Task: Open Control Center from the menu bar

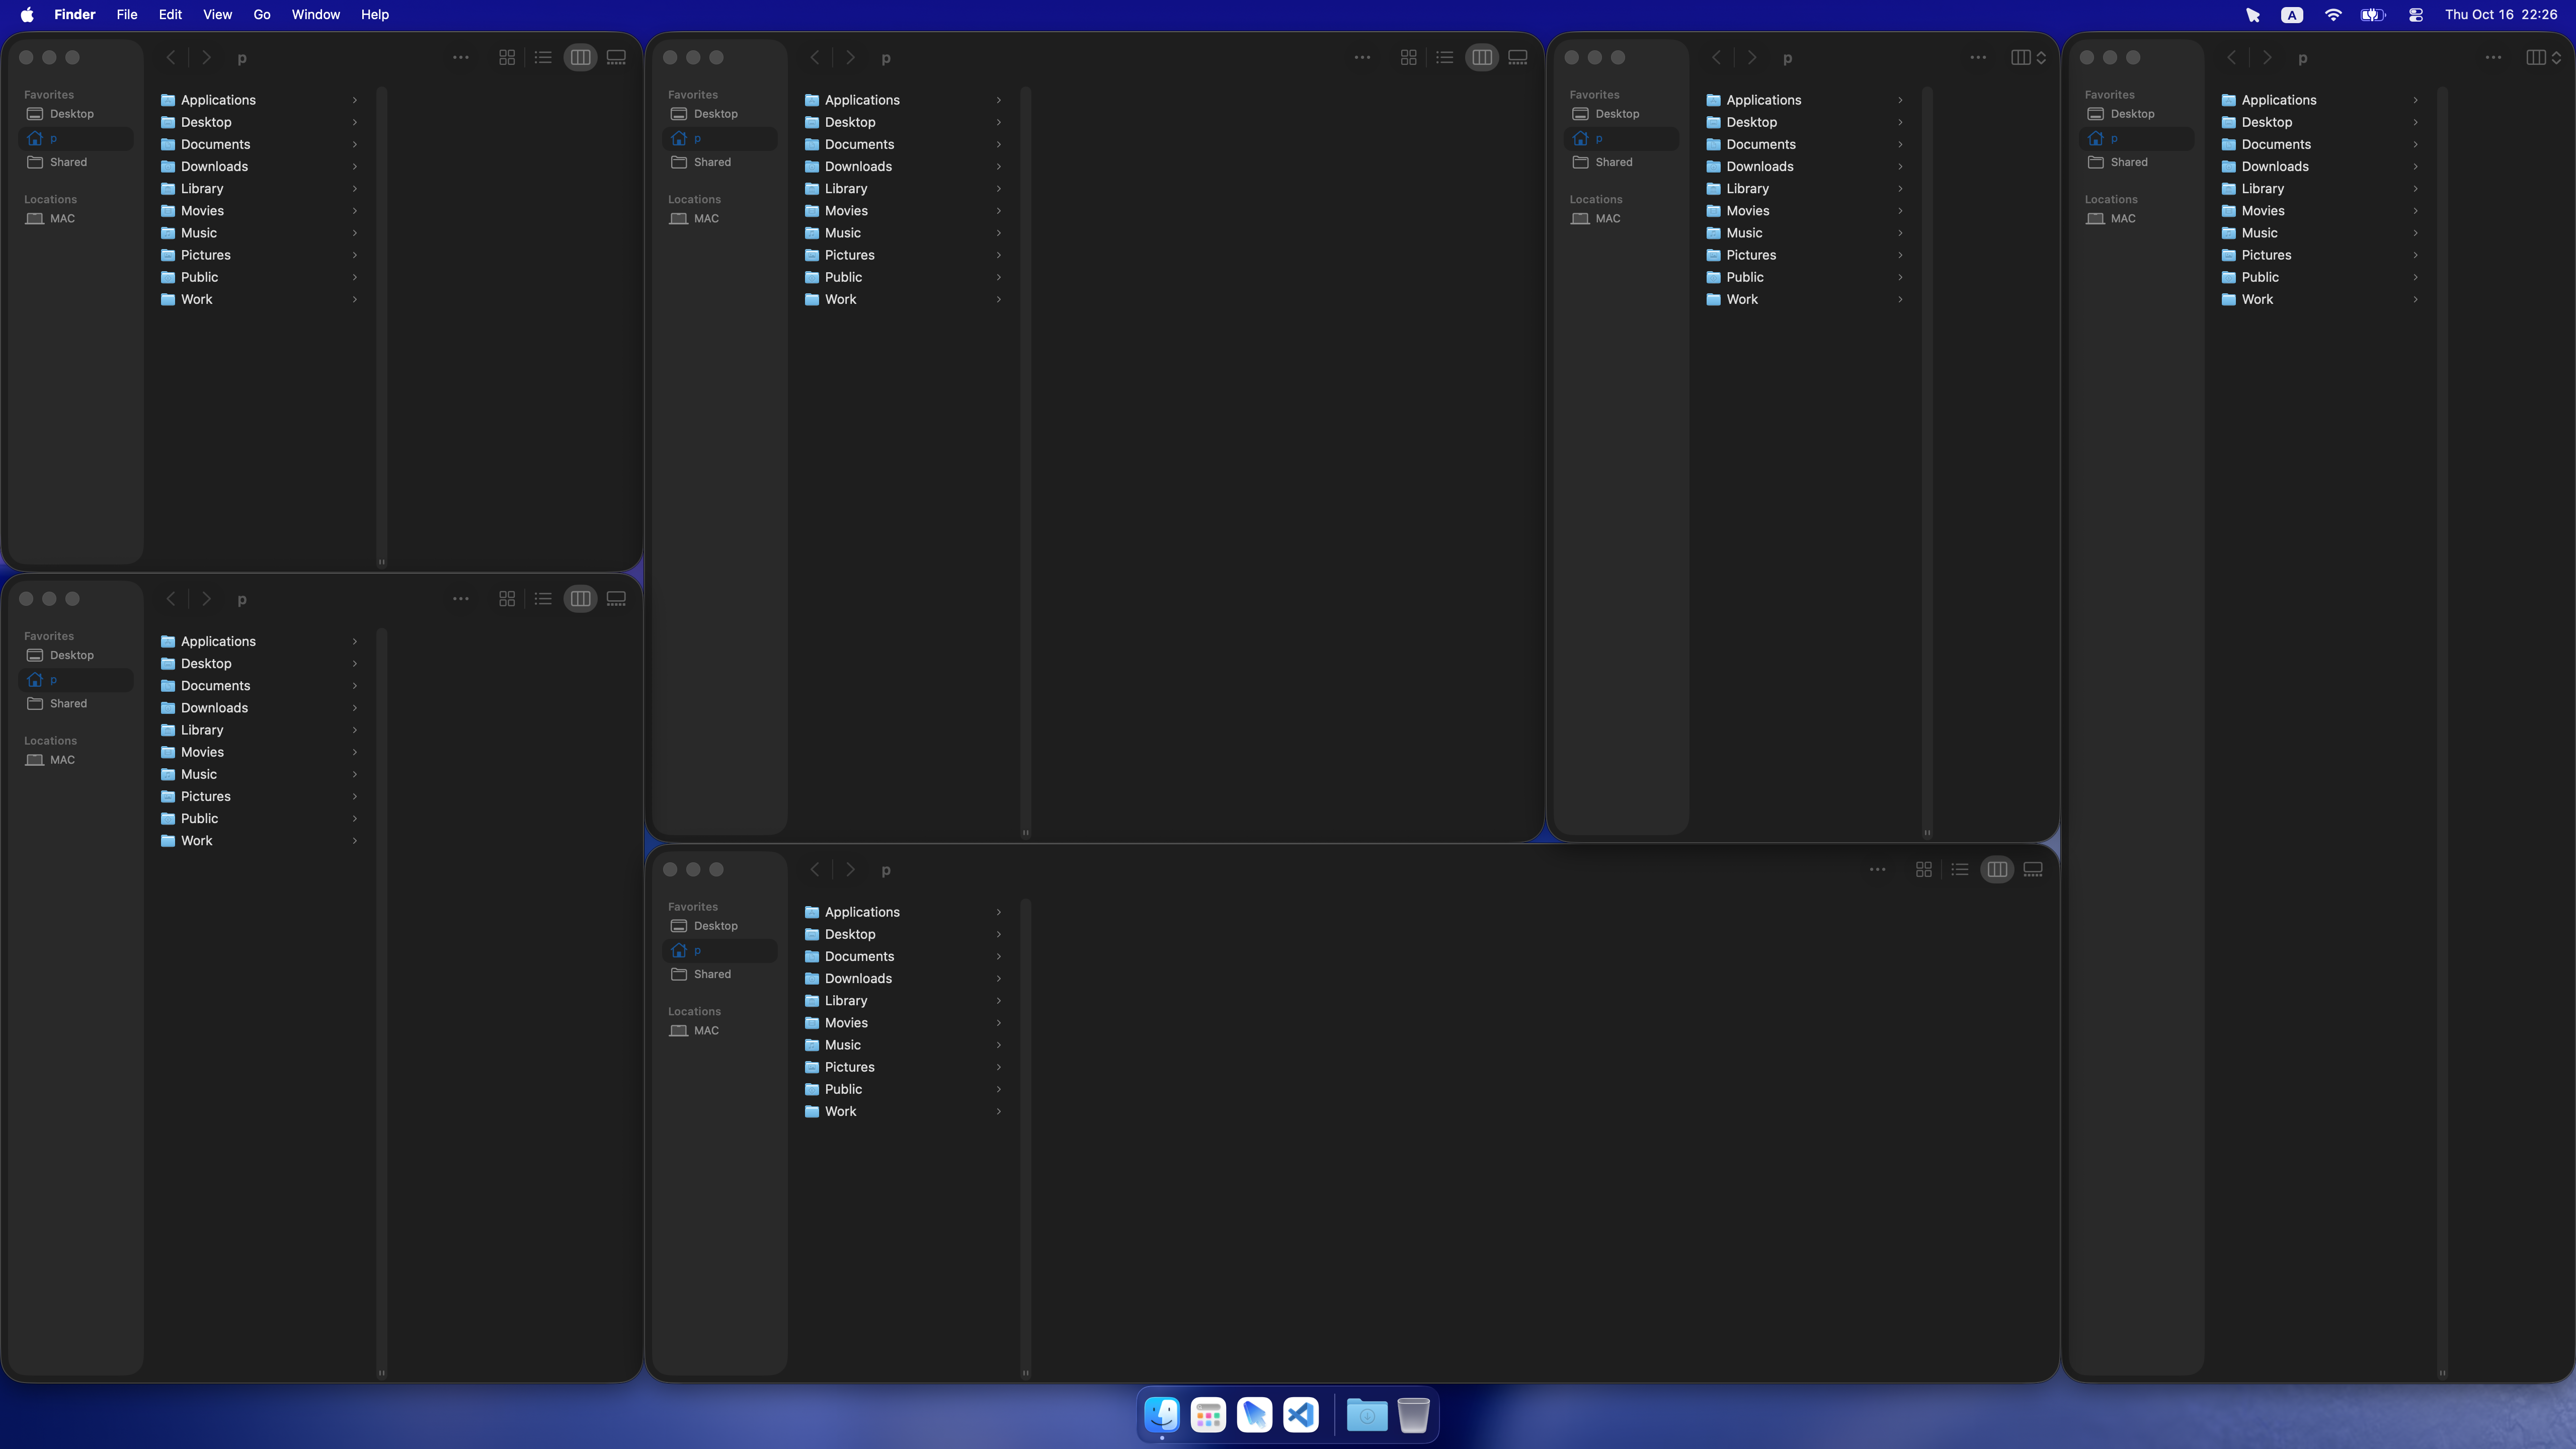Action: (2416, 15)
